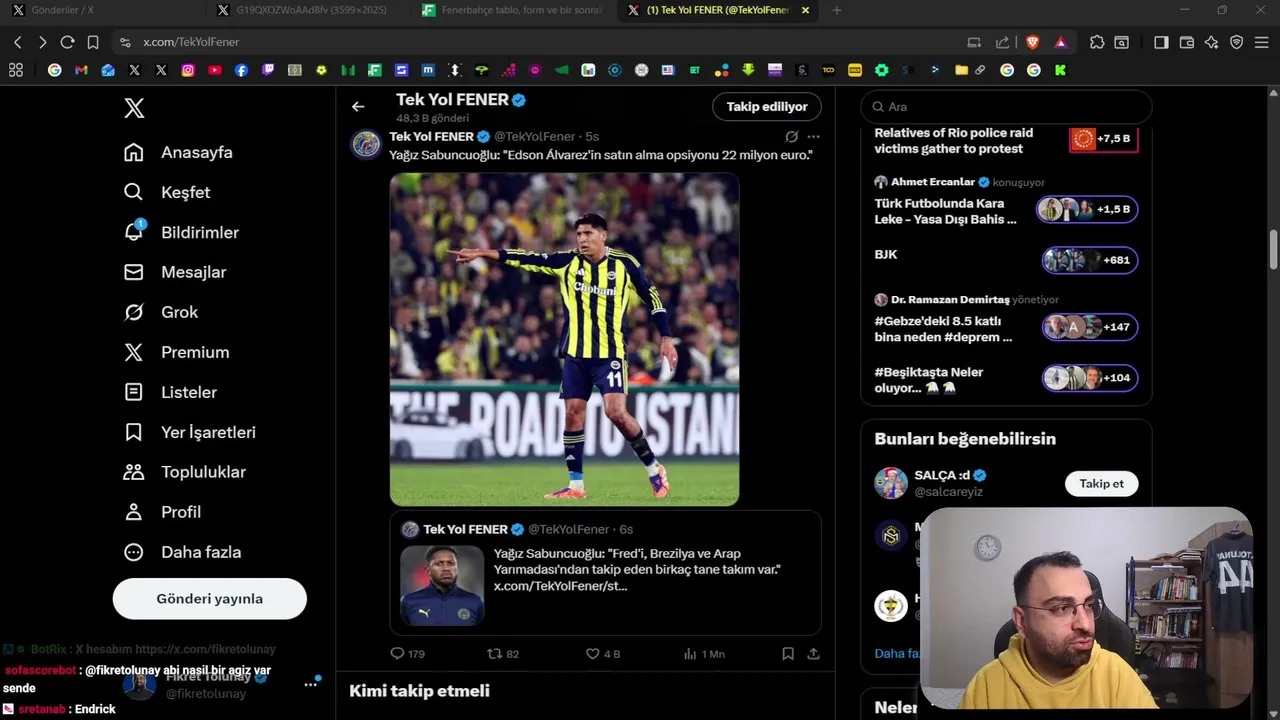The image size is (1280, 720).
Task: Open Premium in the sidebar
Action: coord(176,352)
